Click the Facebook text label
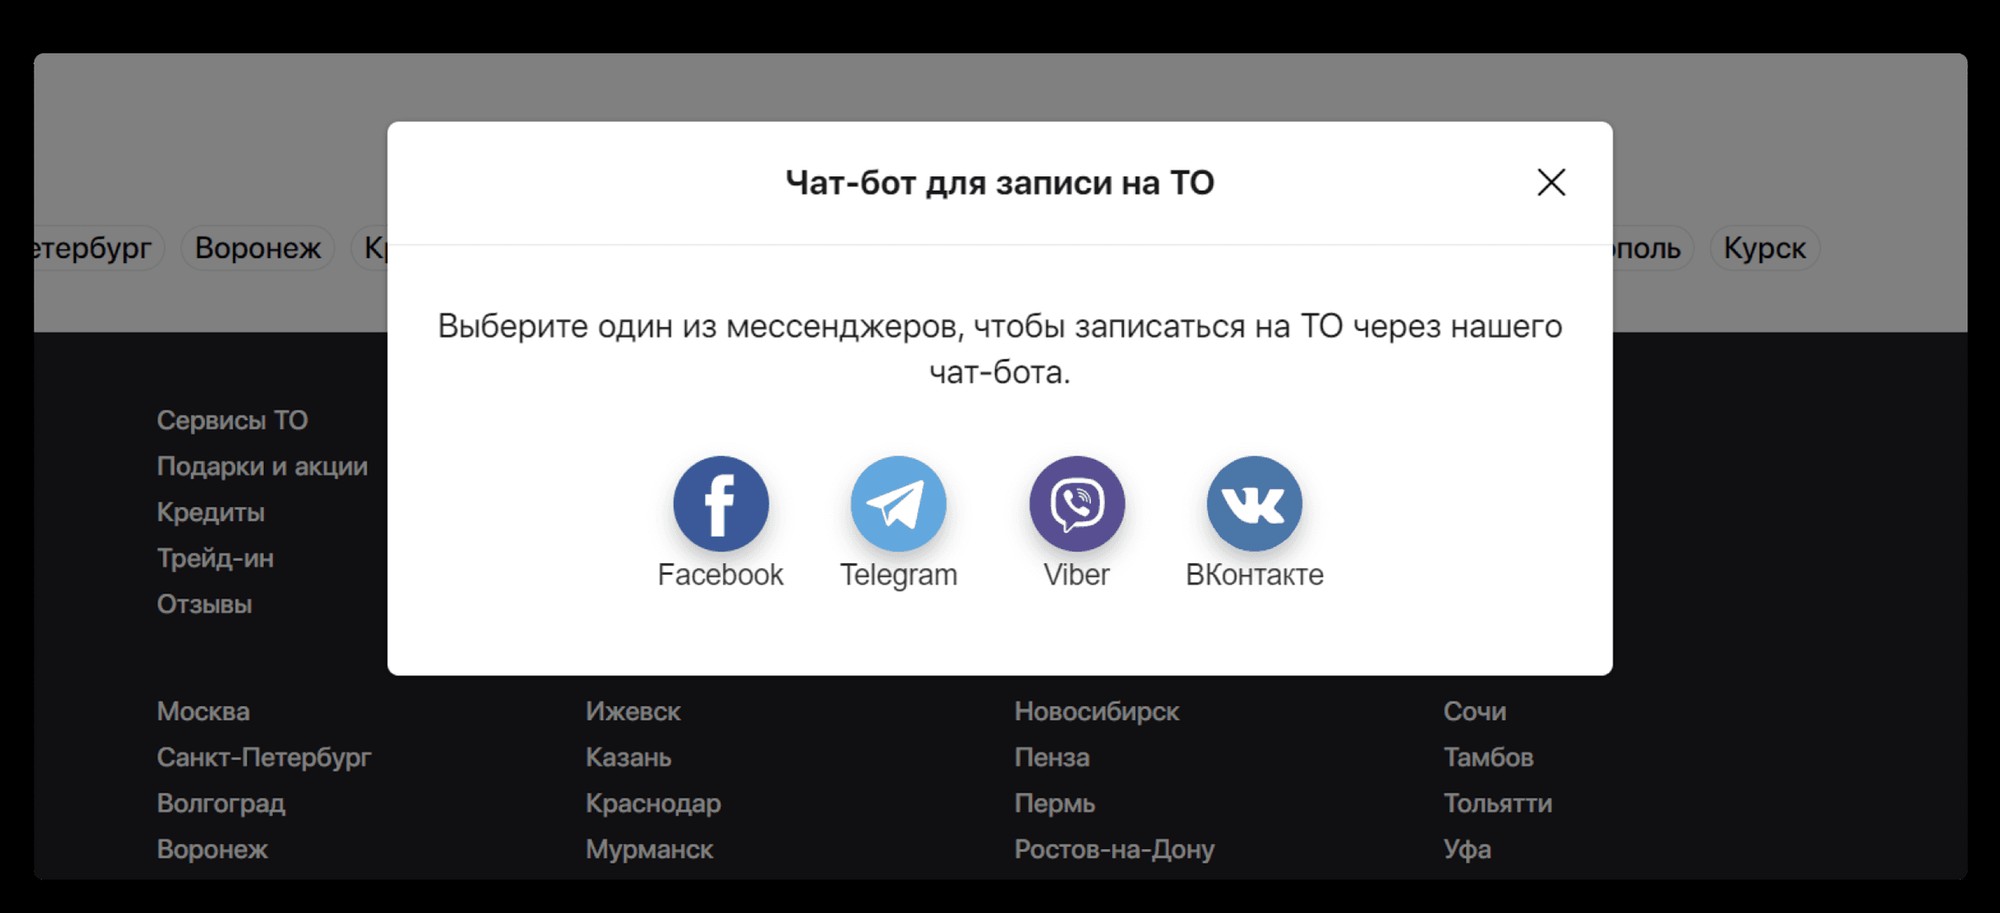The width and height of the screenshot is (2000, 913). click(721, 575)
